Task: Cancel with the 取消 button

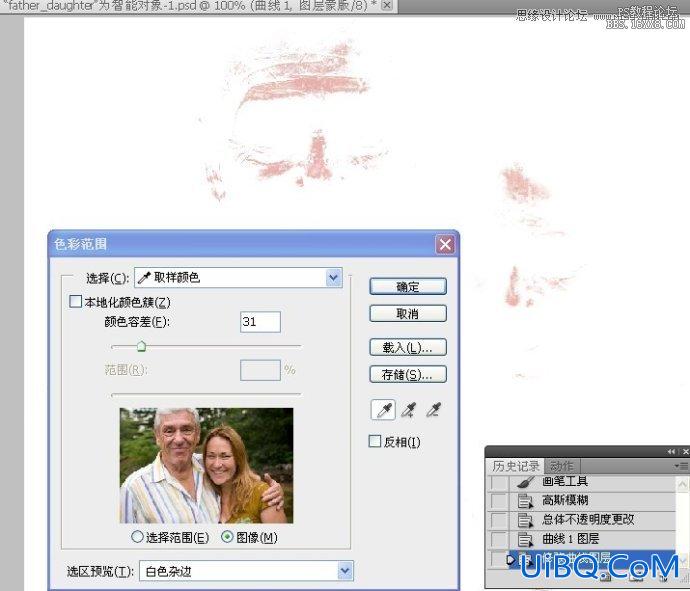Action: [x=408, y=314]
